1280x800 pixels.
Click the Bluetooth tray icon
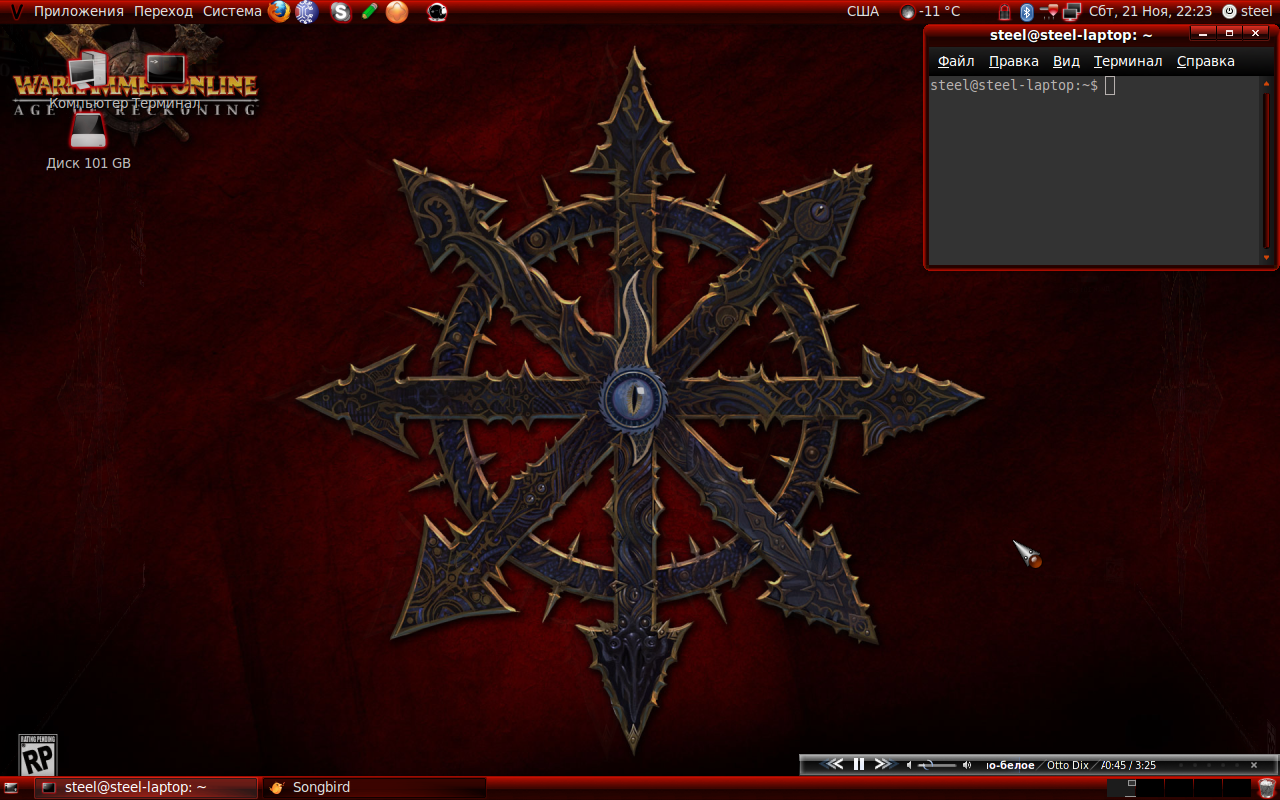click(1026, 12)
